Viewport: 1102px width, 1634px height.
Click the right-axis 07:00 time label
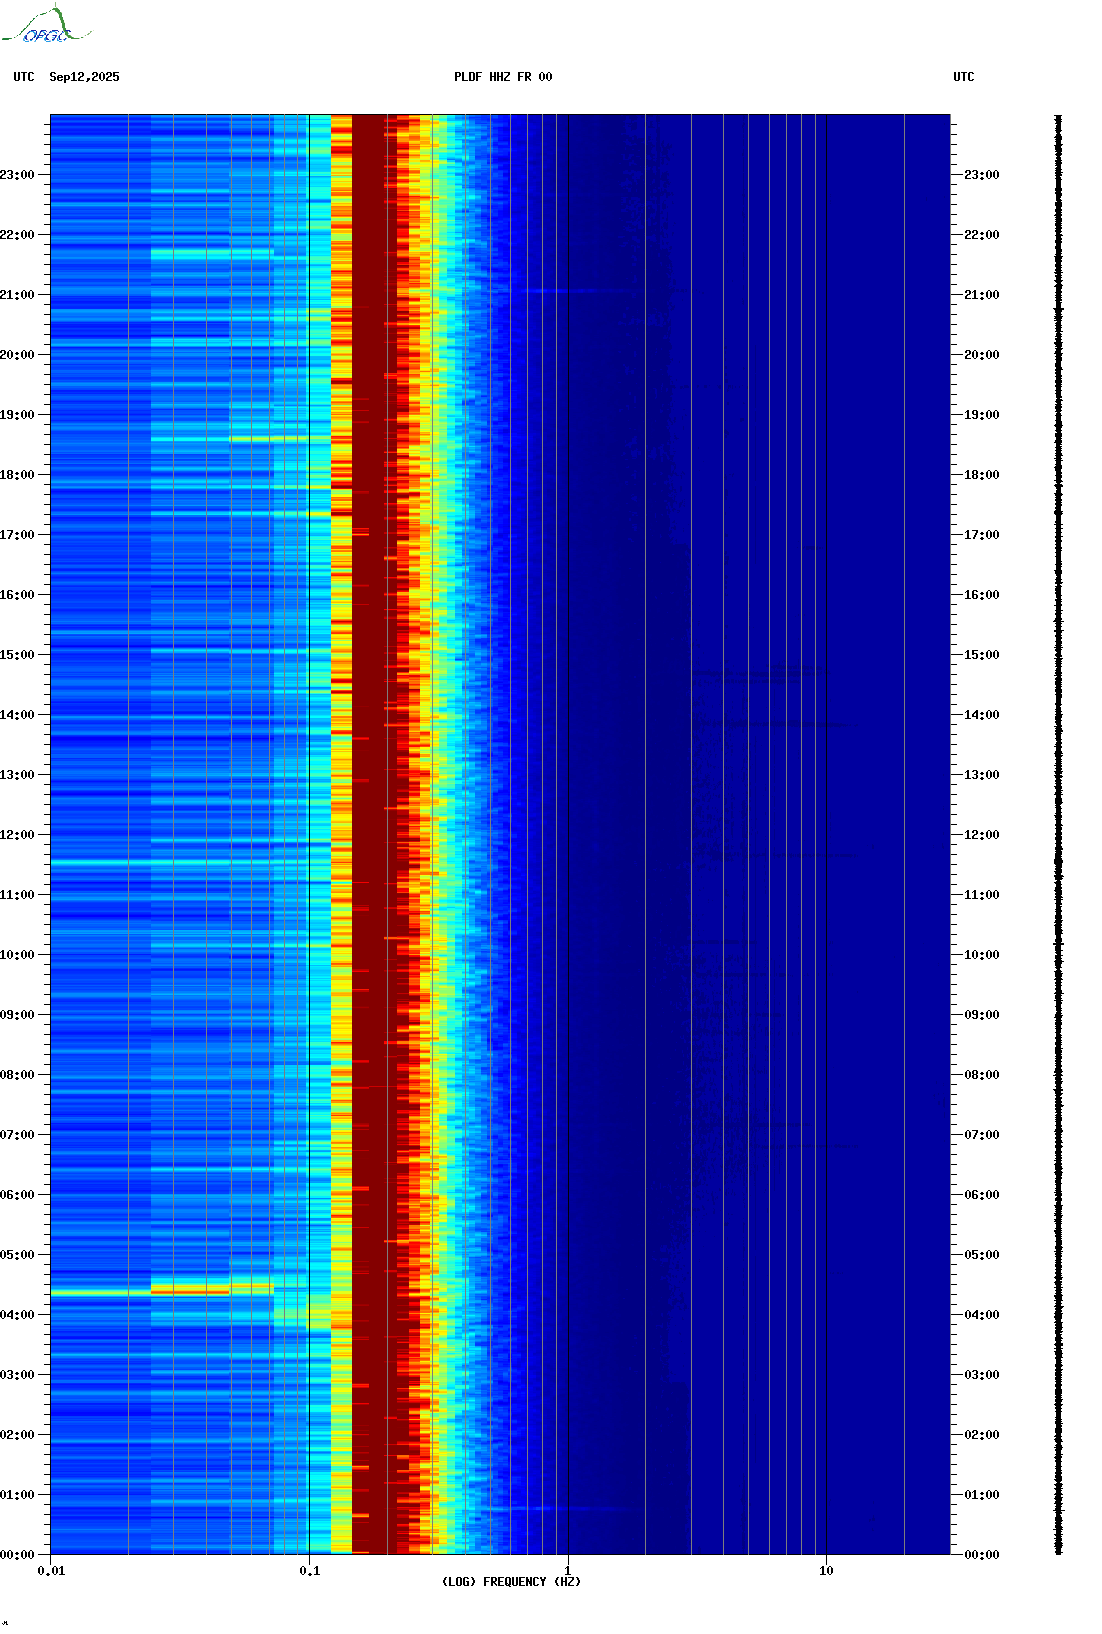(x=982, y=1135)
